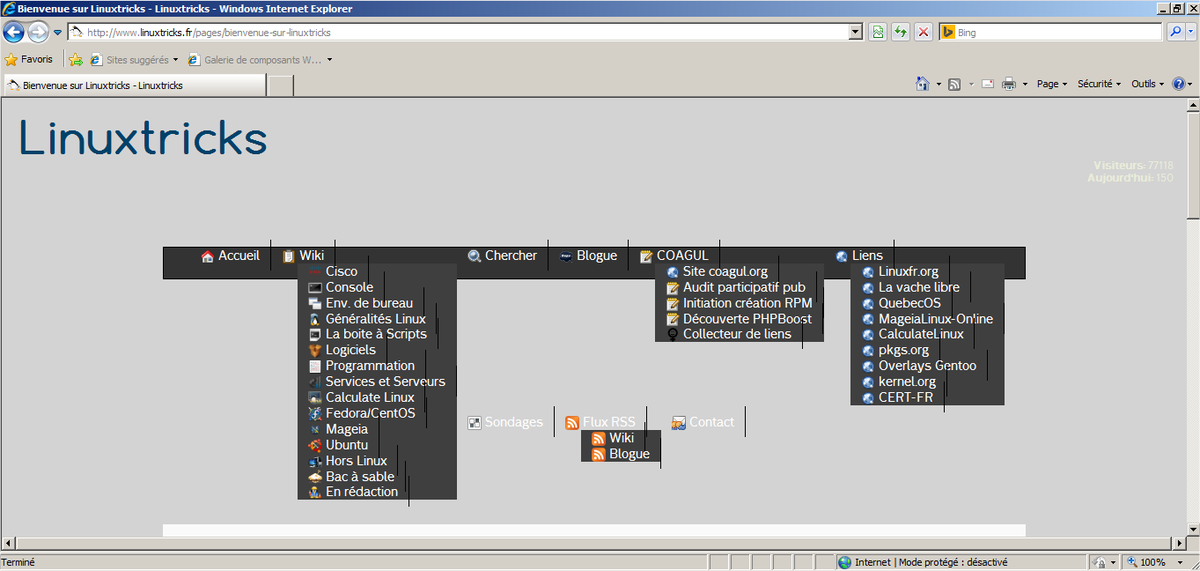Open the Contact menu item
Viewport: 1200px width, 571px height.
click(x=703, y=422)
